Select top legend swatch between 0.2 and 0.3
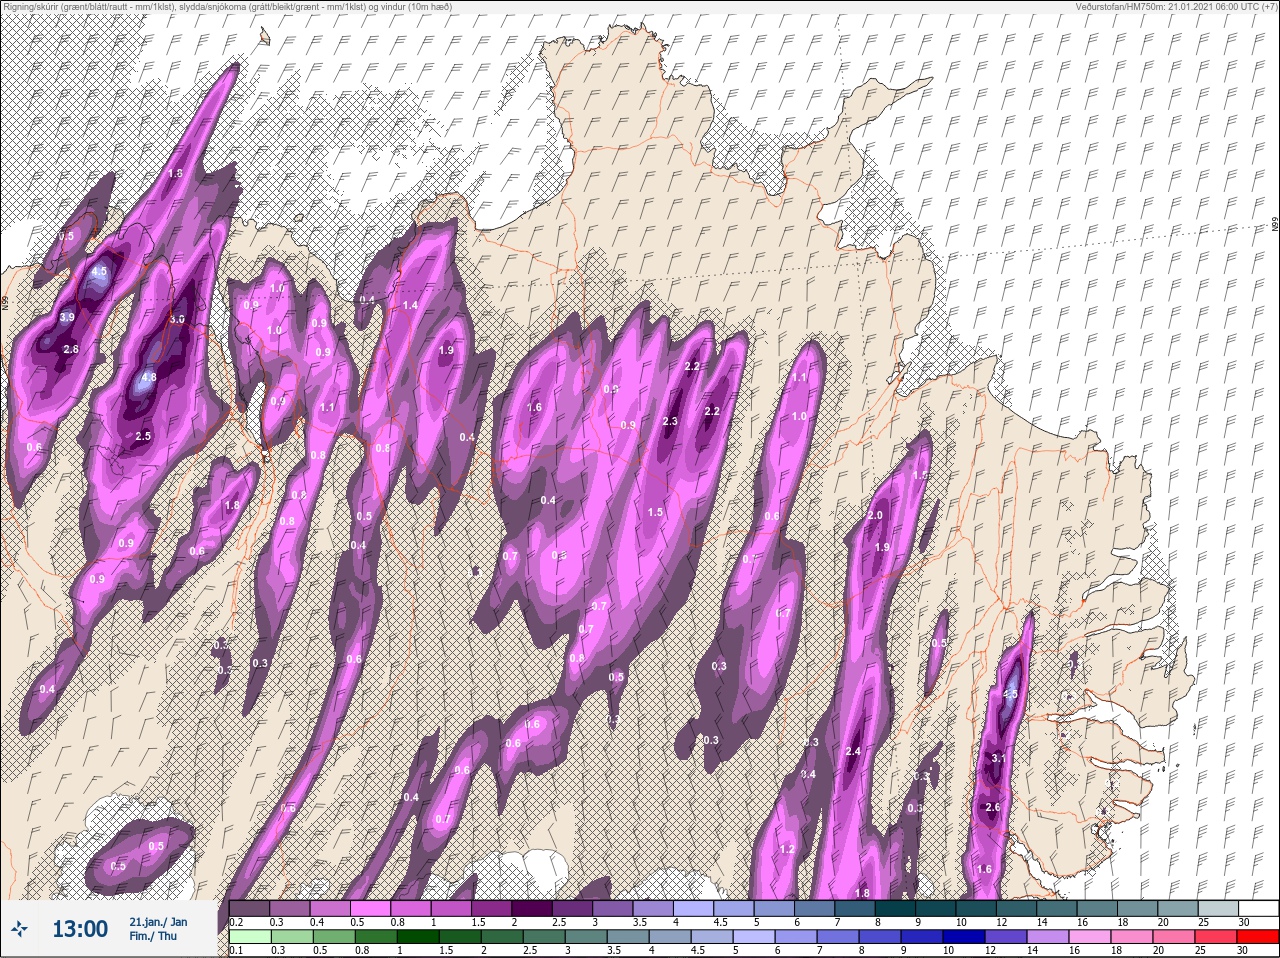 click(x=250, y=908)
